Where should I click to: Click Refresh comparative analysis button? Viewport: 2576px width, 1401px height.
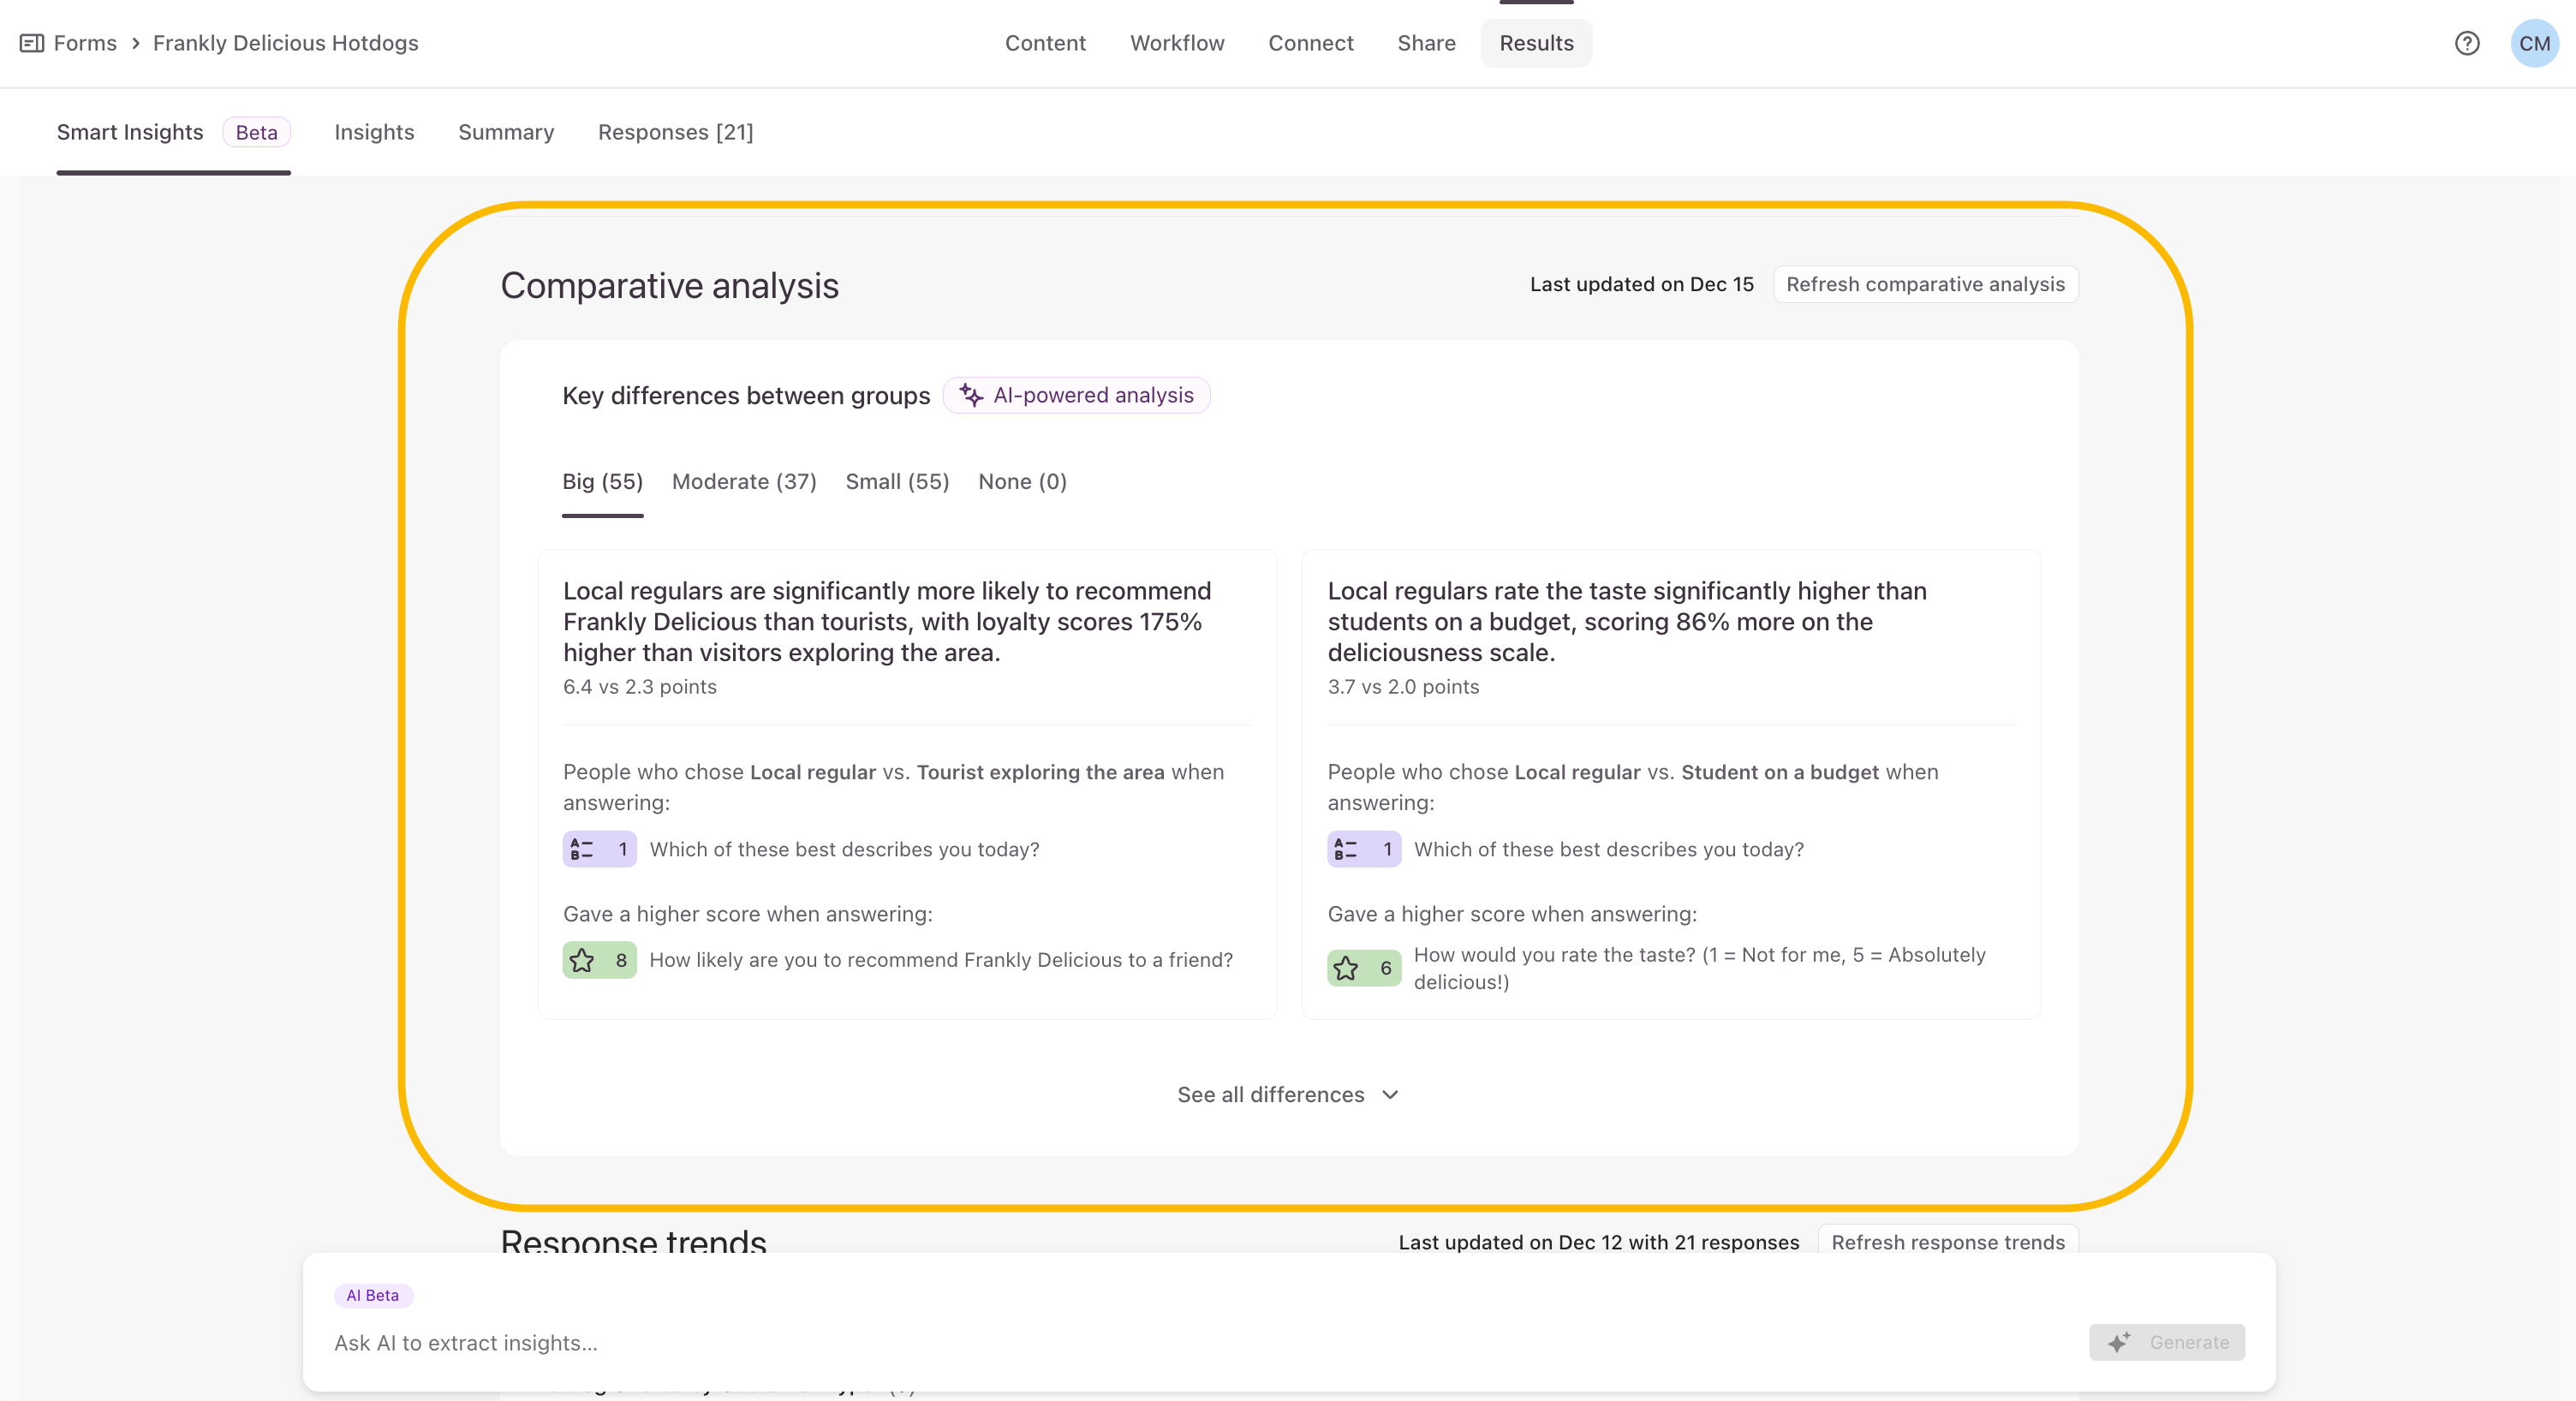[1924, 284]
